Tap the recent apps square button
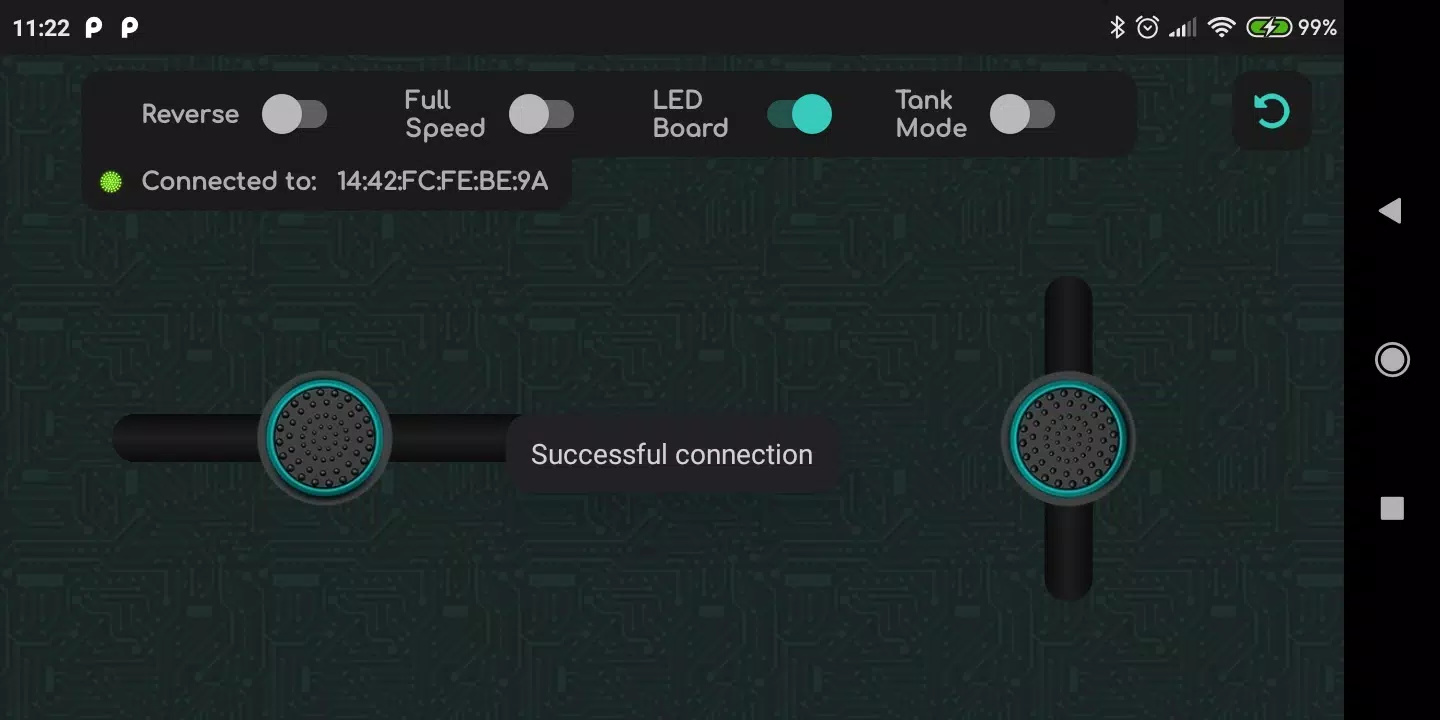This screenshot has width=1440, height=720. [x=1392, y=509]
